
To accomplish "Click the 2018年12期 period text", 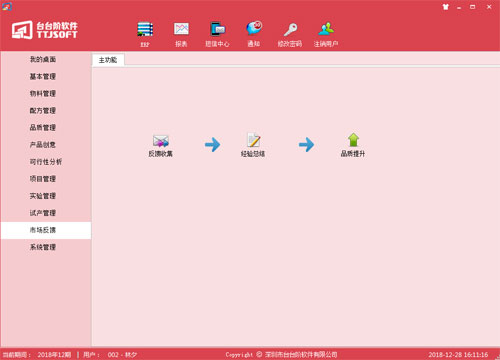I will [54, 355].
